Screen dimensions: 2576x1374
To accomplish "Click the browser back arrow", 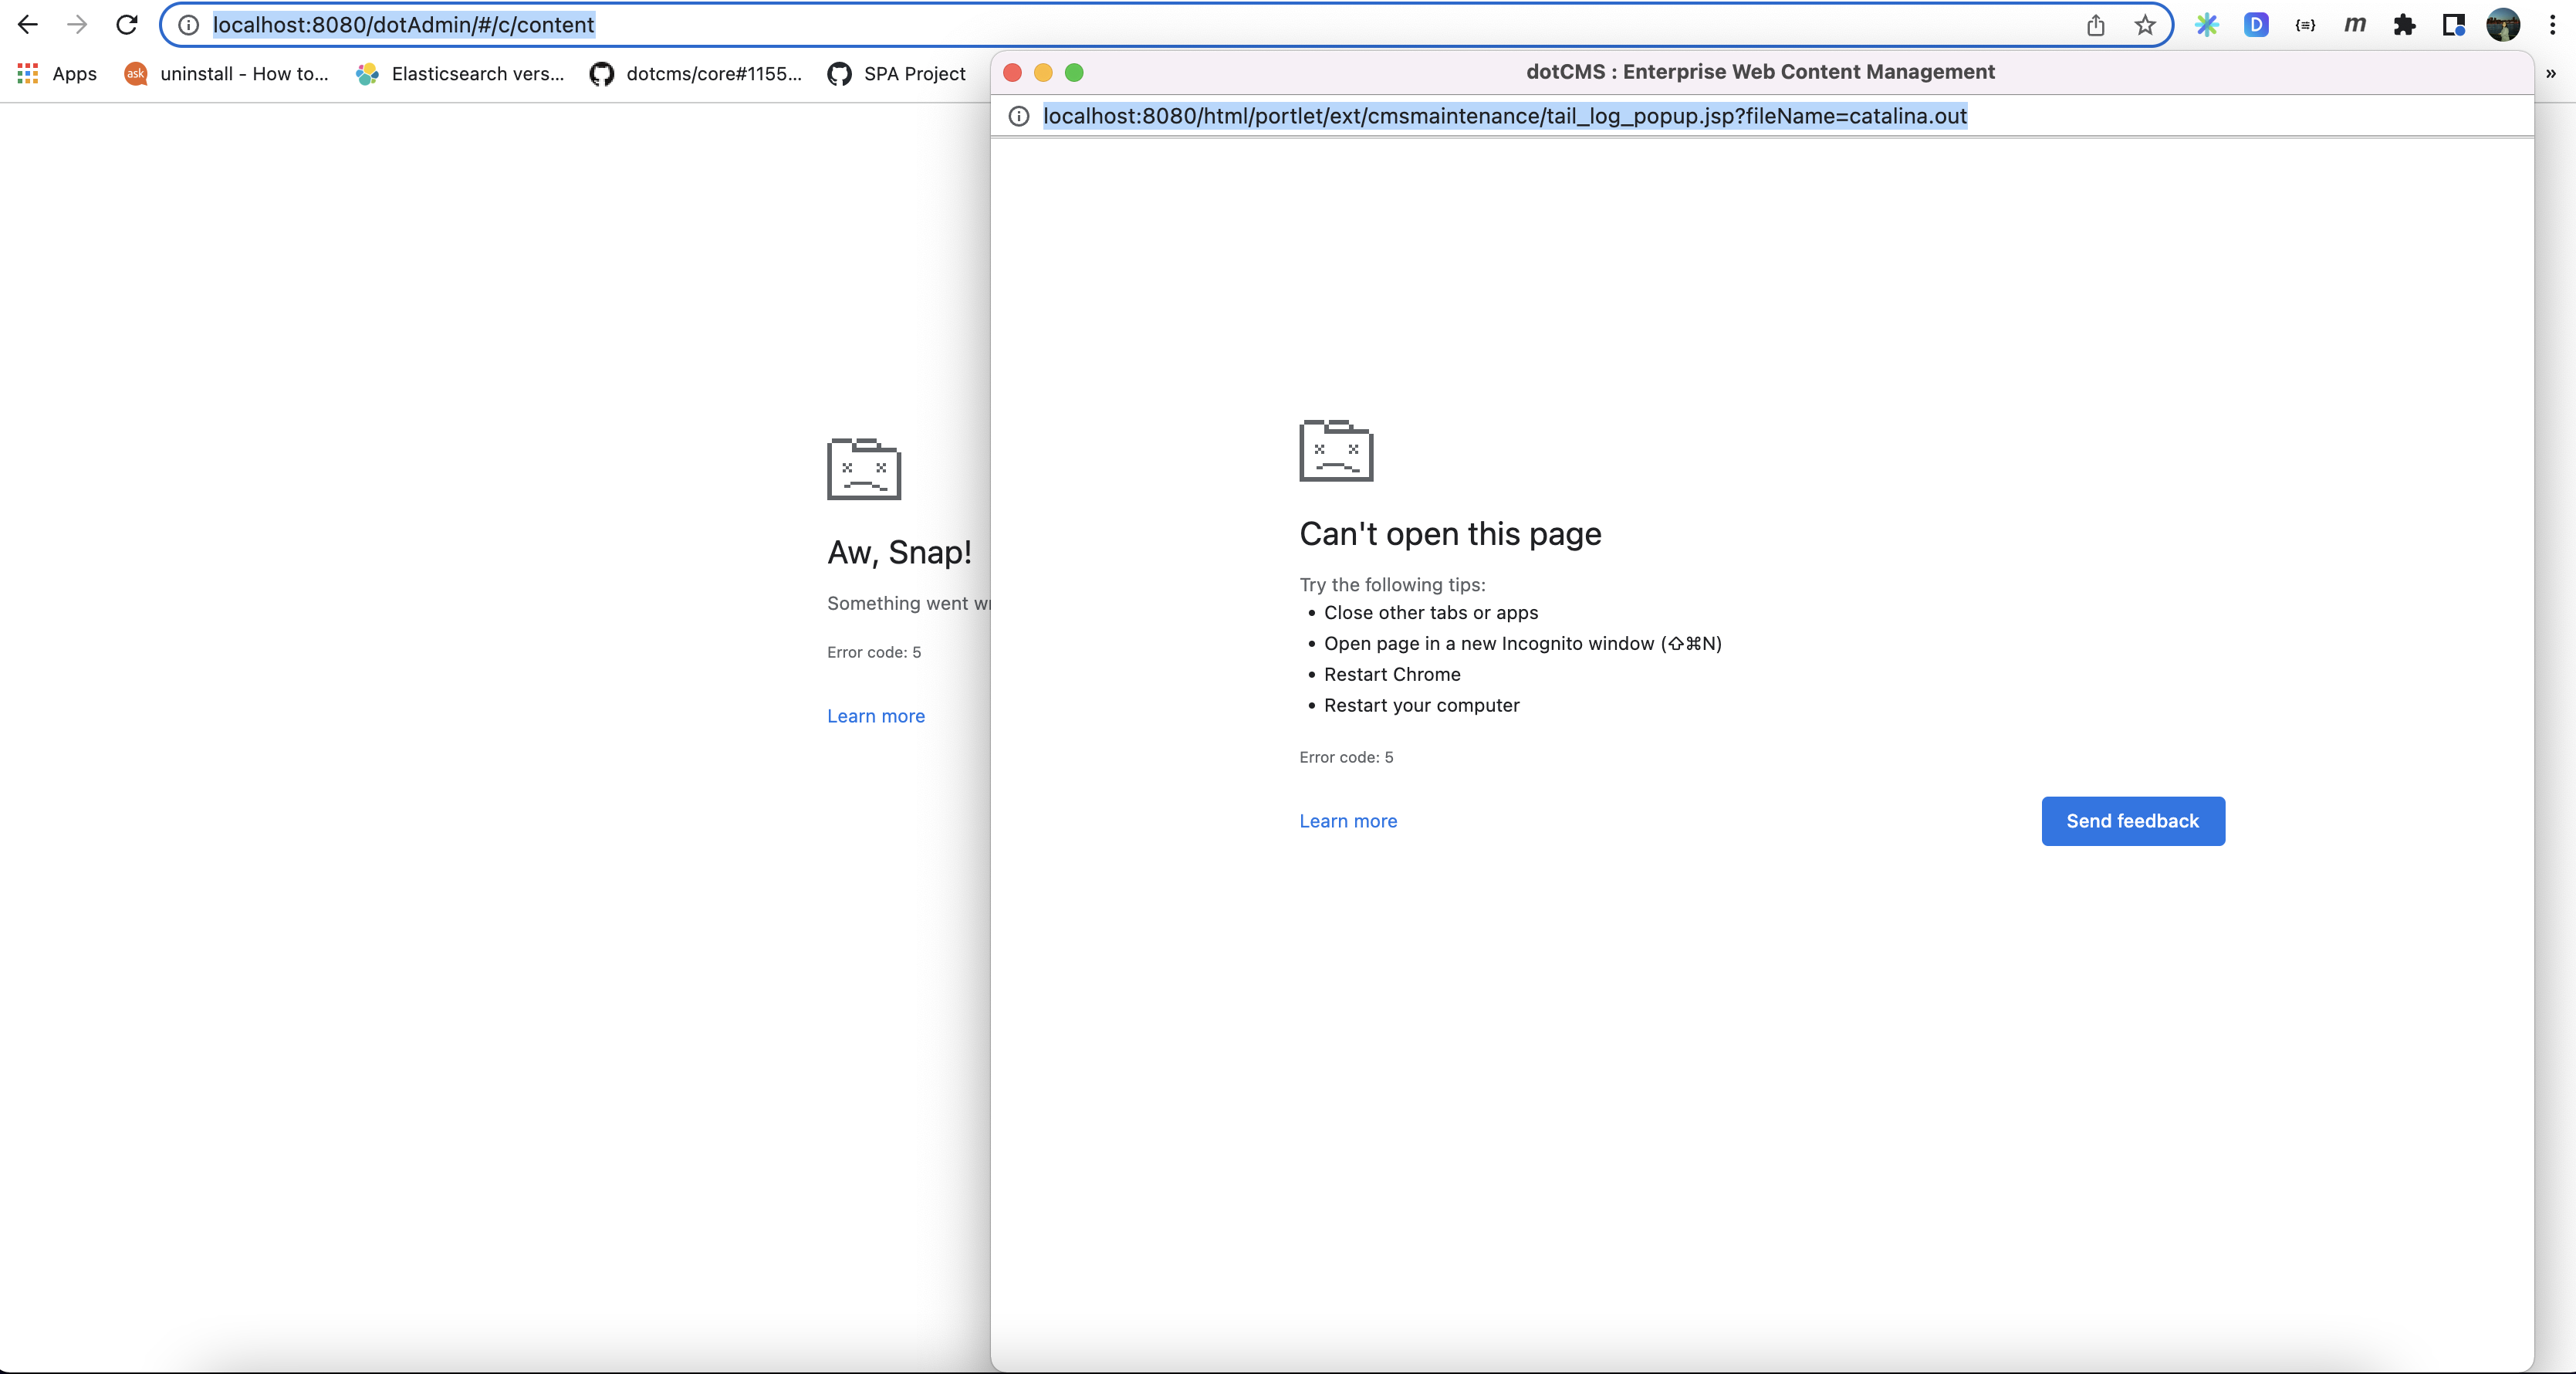I will pos(27,25).
